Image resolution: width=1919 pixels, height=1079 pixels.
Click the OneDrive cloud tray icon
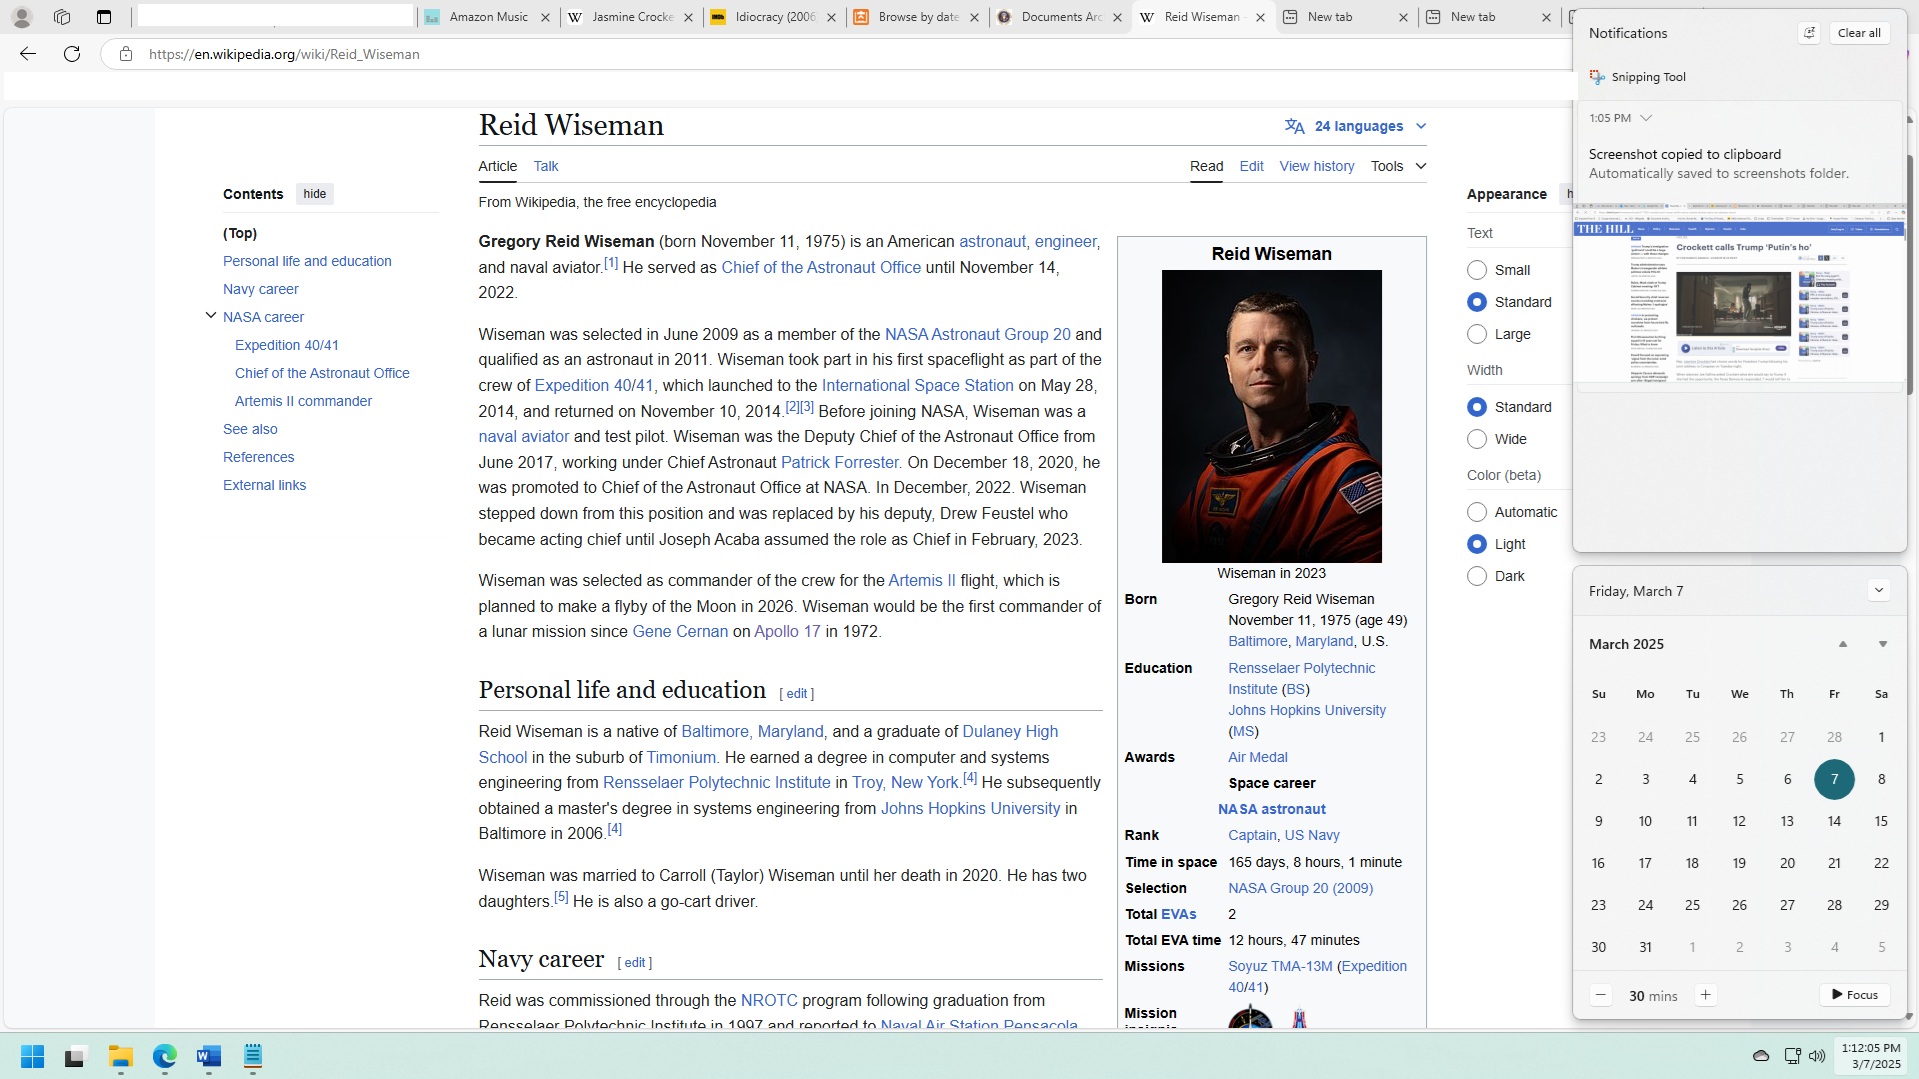1761,1056
